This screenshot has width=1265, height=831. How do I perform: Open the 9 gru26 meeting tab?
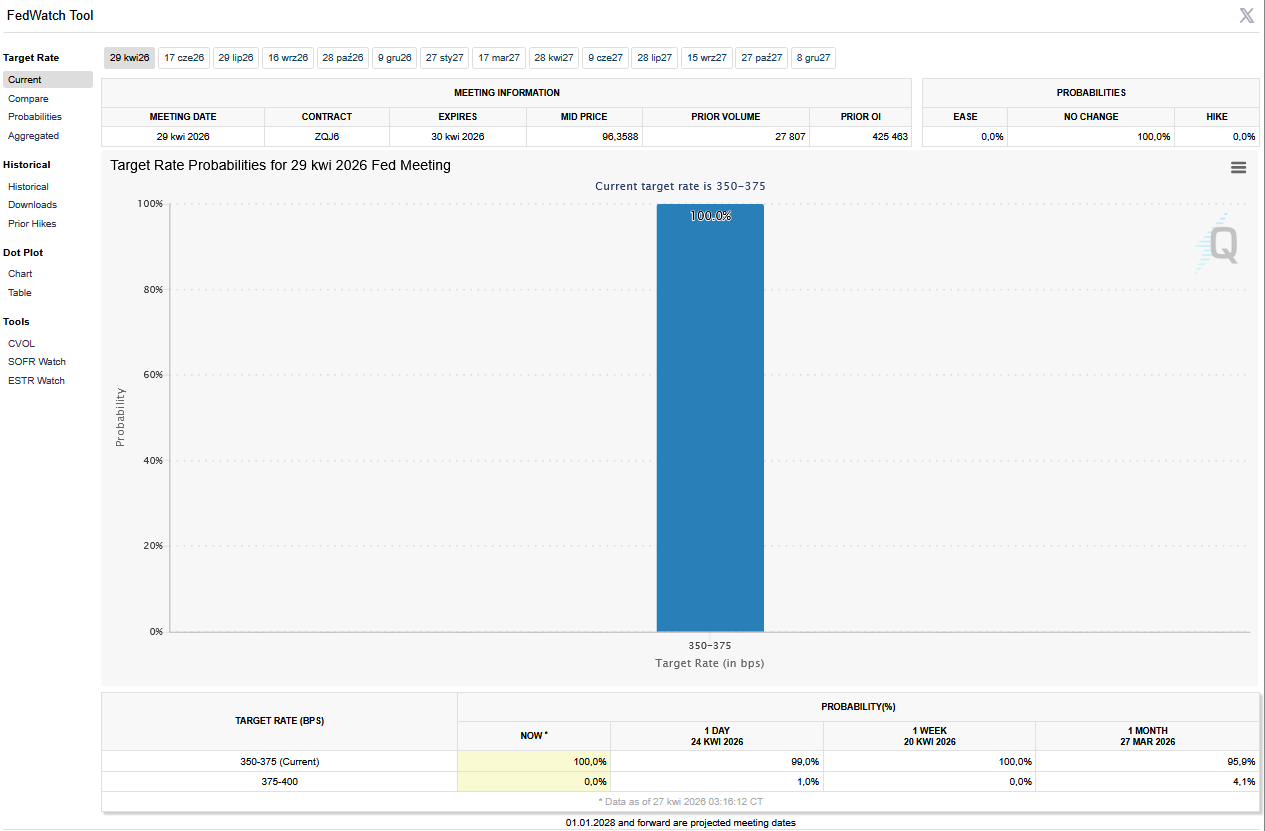click(394, 58)
